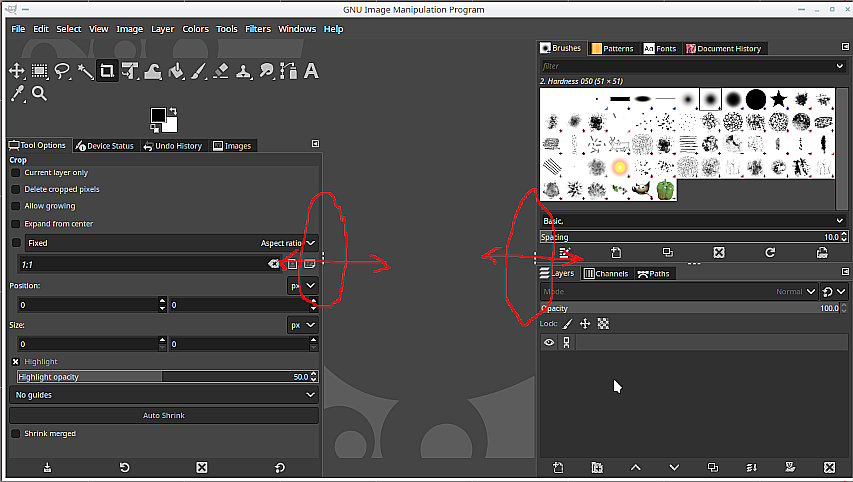Open the Size unit px dropdown
The width and height of the screenshot is (853, 482).
[302, 325]
